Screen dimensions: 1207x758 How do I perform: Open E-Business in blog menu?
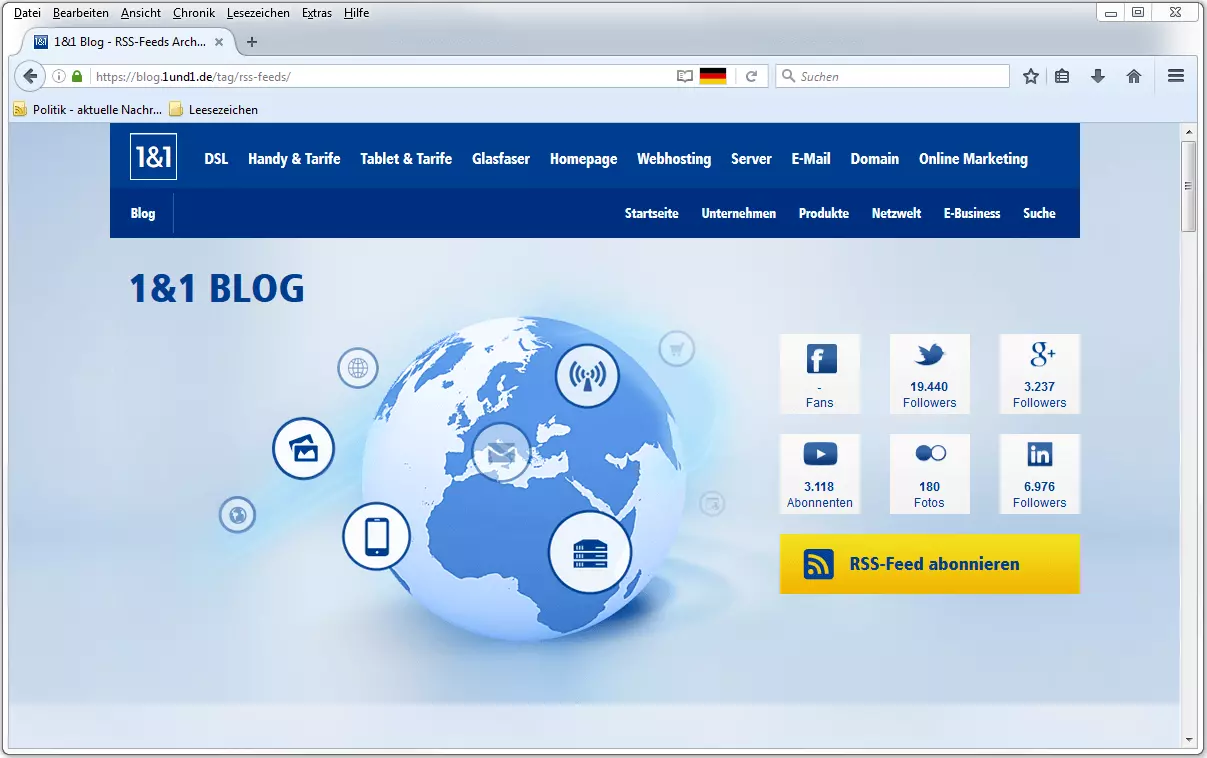pyautogui.click(x=972, y=213)
